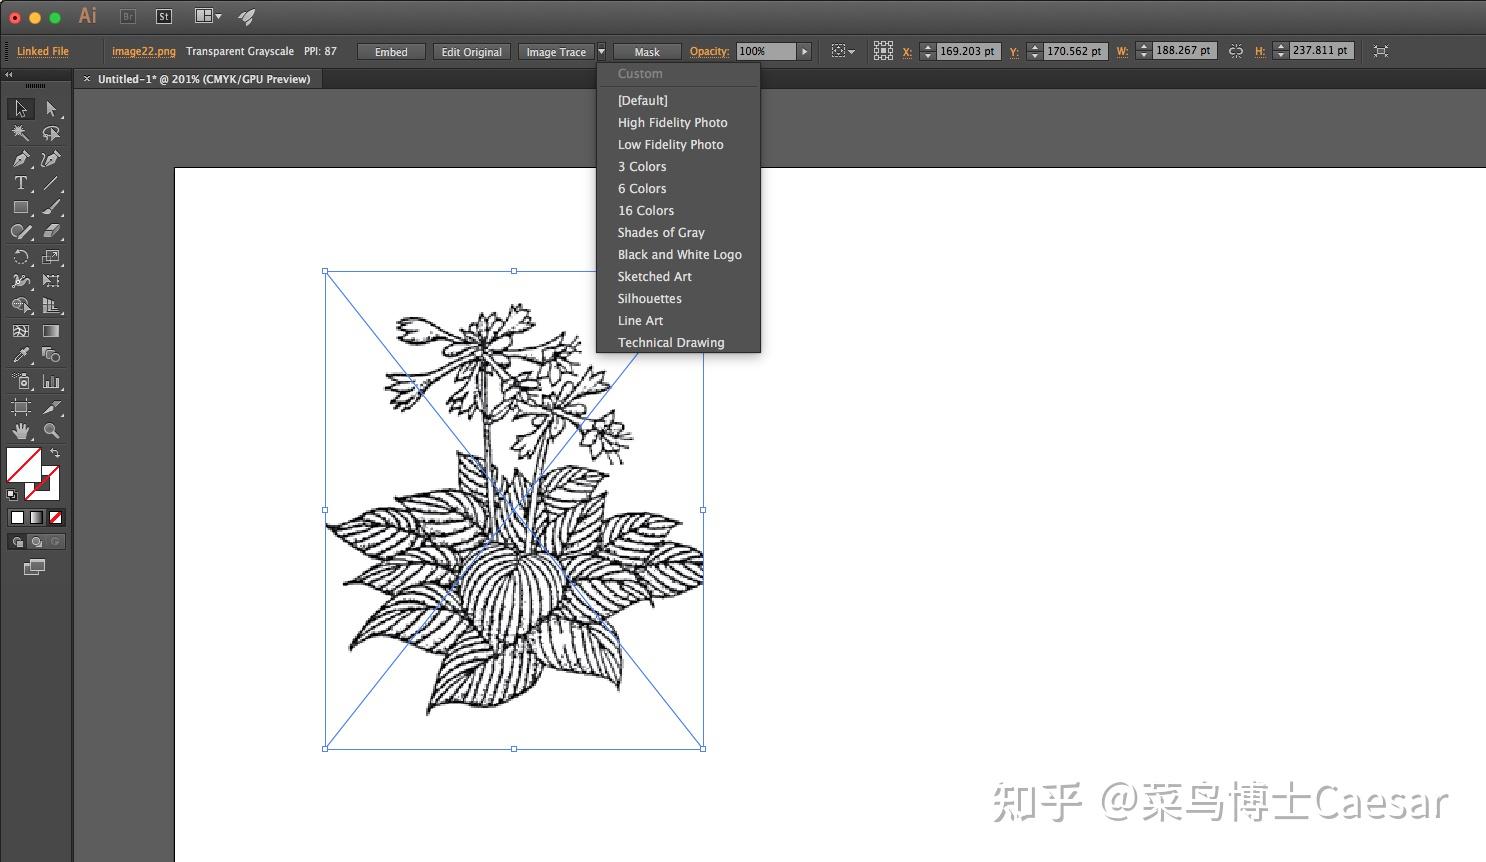Choose the Rotate tool
This screenshot has height=862, width=1486.
[x=20, y=257]
